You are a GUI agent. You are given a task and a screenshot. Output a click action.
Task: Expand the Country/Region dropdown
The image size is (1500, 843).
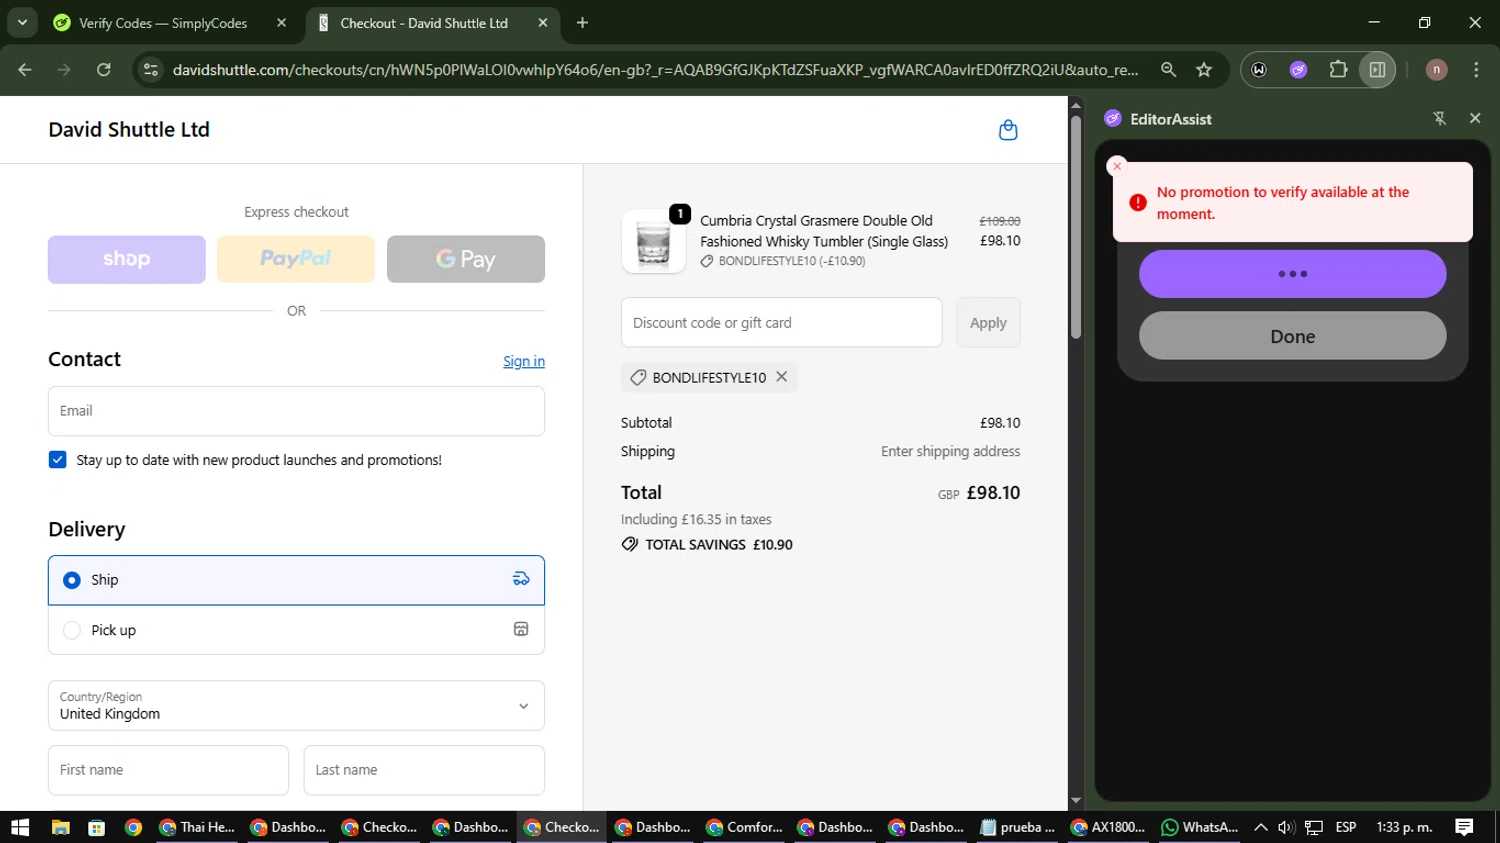tap(296, 706)
